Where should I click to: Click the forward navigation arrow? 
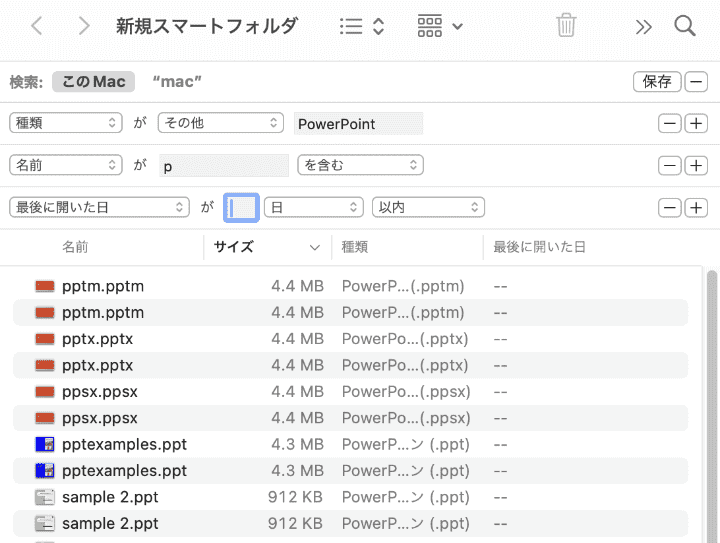coord(84,26)
